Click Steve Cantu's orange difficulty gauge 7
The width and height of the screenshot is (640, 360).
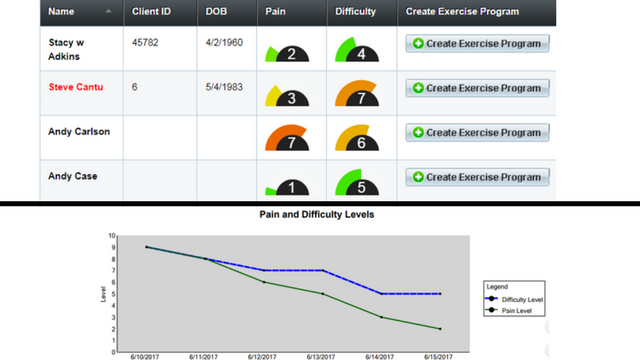click(357, 93)
